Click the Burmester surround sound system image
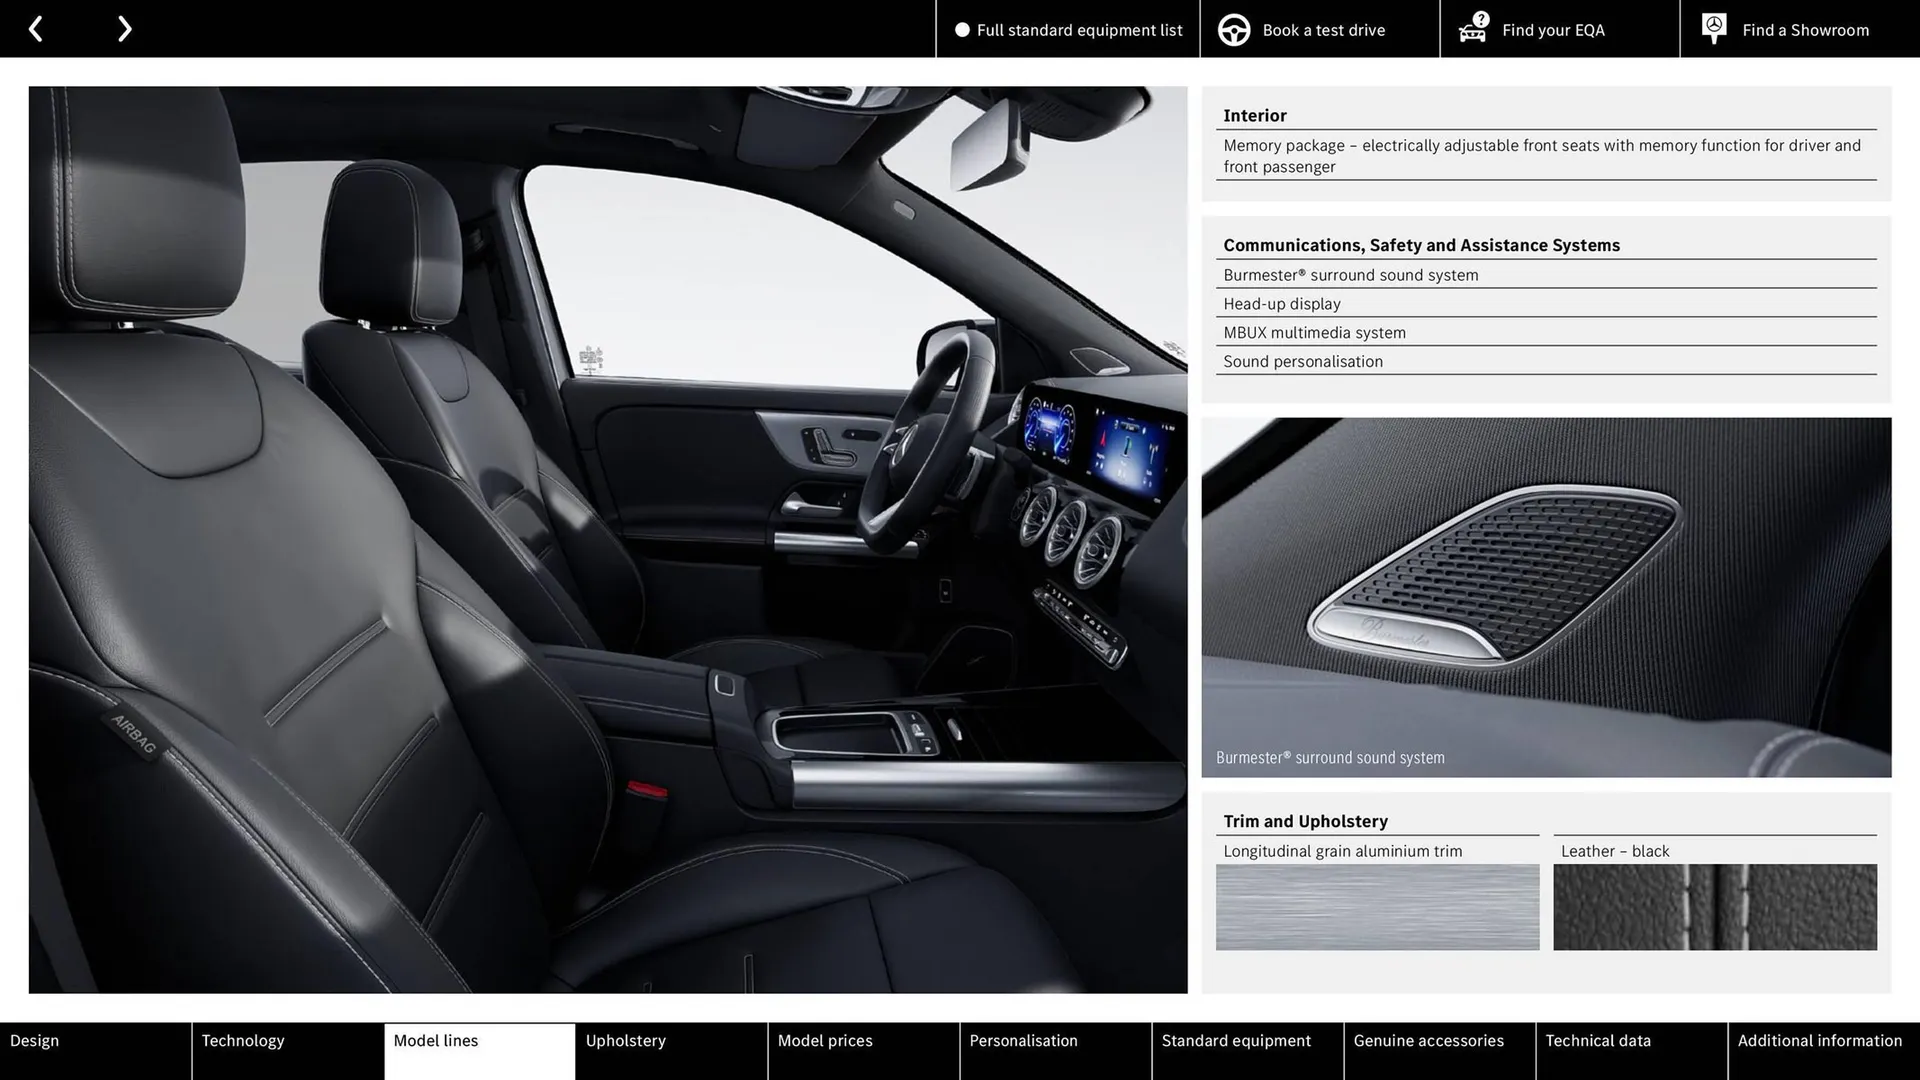The image size is (1920, 1080). click(1545, 595)
